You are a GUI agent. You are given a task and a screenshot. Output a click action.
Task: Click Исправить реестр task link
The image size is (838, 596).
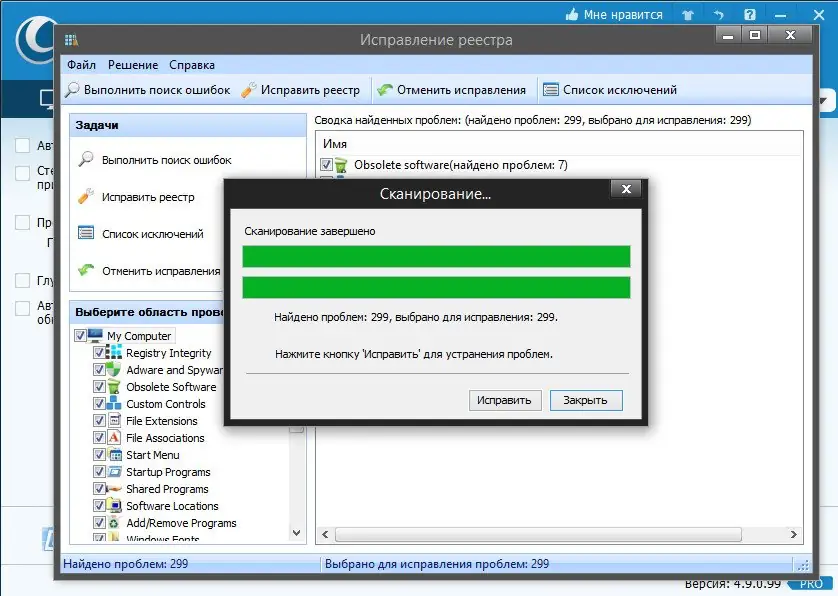[x=148, y=197]
